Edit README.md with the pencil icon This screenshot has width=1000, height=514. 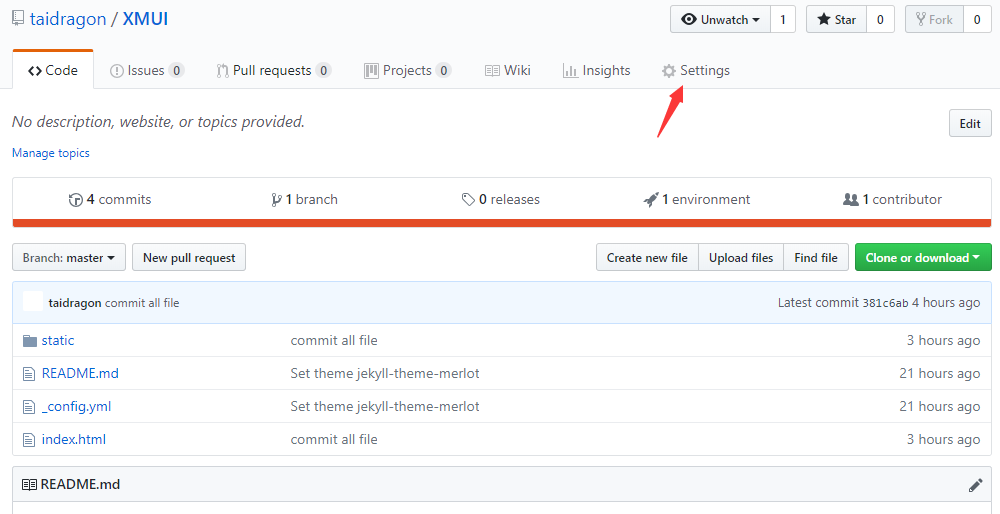[x=975, y=485]
